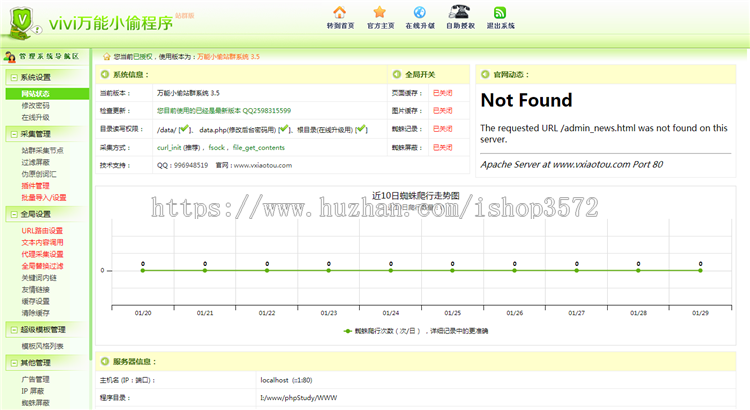Open 缓存设置 menu item
750x410 pixels.
coord(35,301)
